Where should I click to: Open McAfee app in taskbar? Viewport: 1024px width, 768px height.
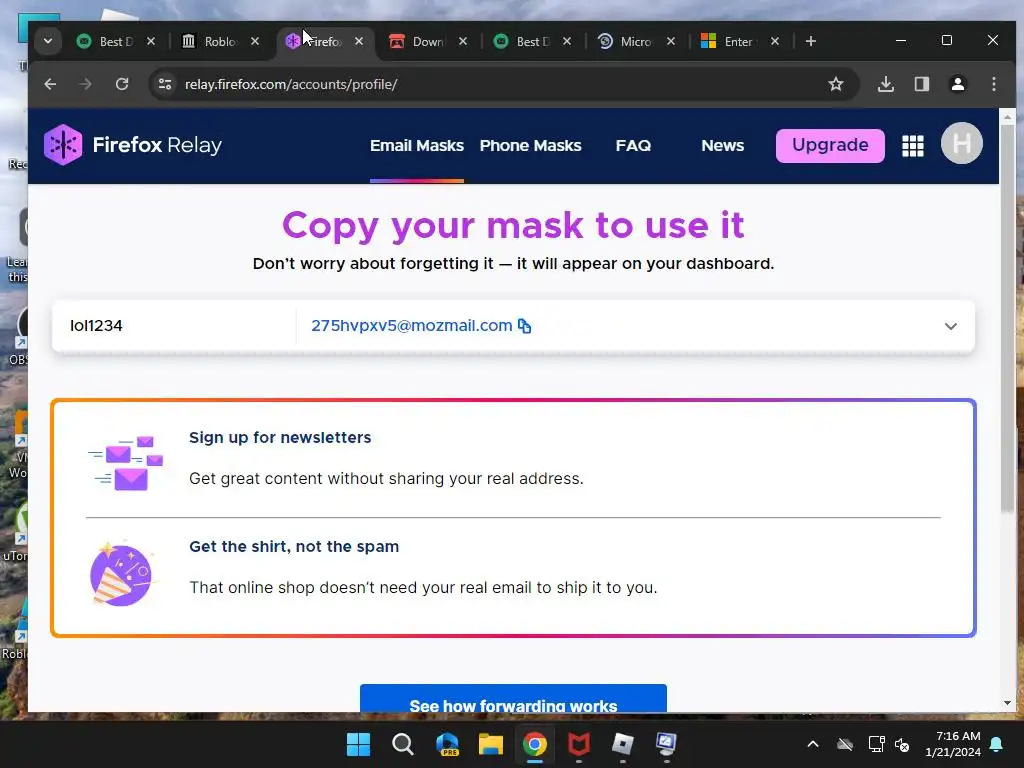579,744
